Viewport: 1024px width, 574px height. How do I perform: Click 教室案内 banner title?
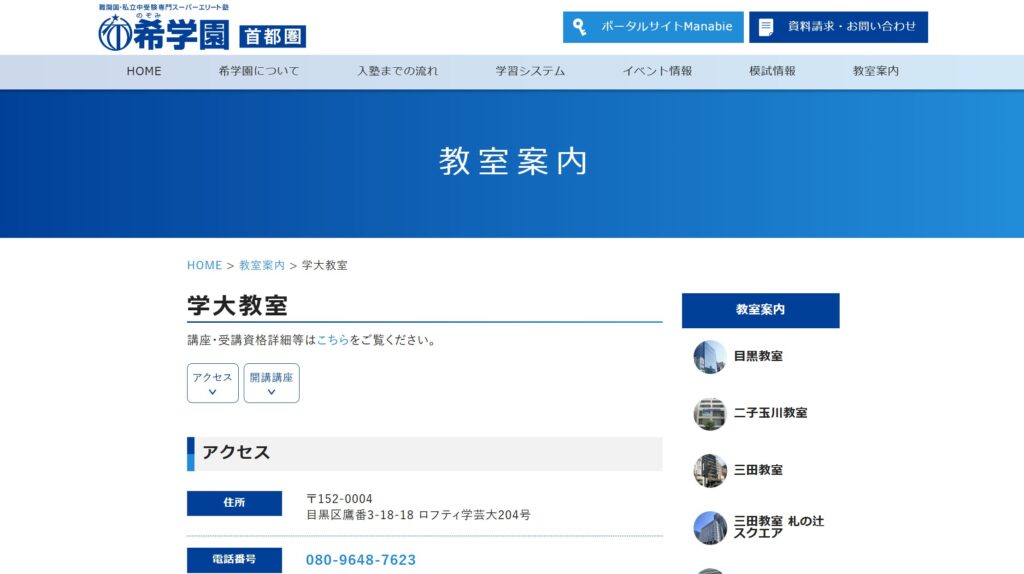513,161
